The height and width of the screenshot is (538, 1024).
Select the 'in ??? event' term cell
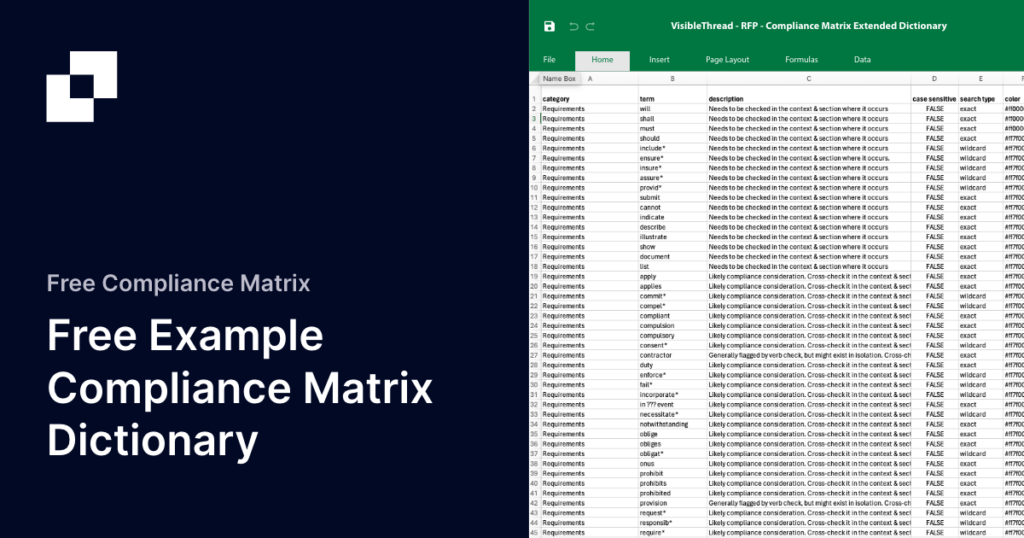pyautogui.click(x=673, y=404)
